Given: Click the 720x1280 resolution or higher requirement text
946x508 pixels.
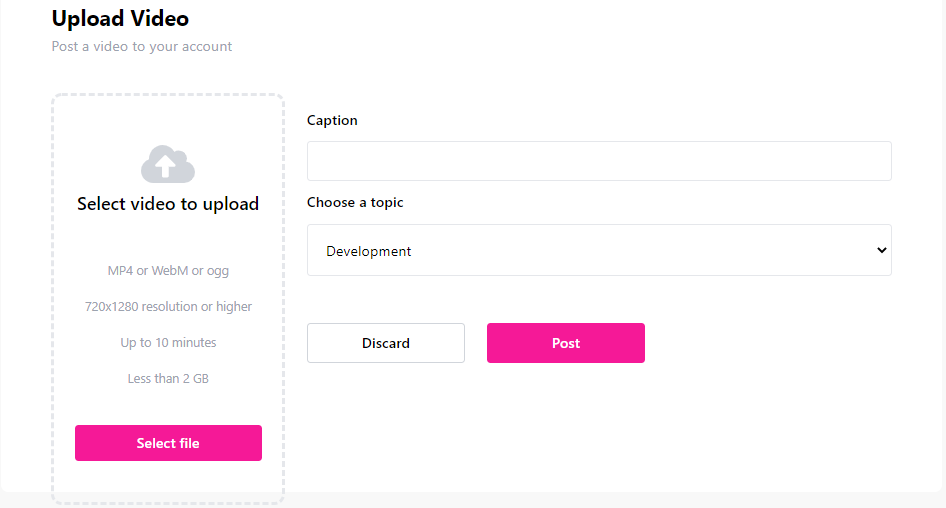Looking at the screenshot, I should (x=168, y=306).
